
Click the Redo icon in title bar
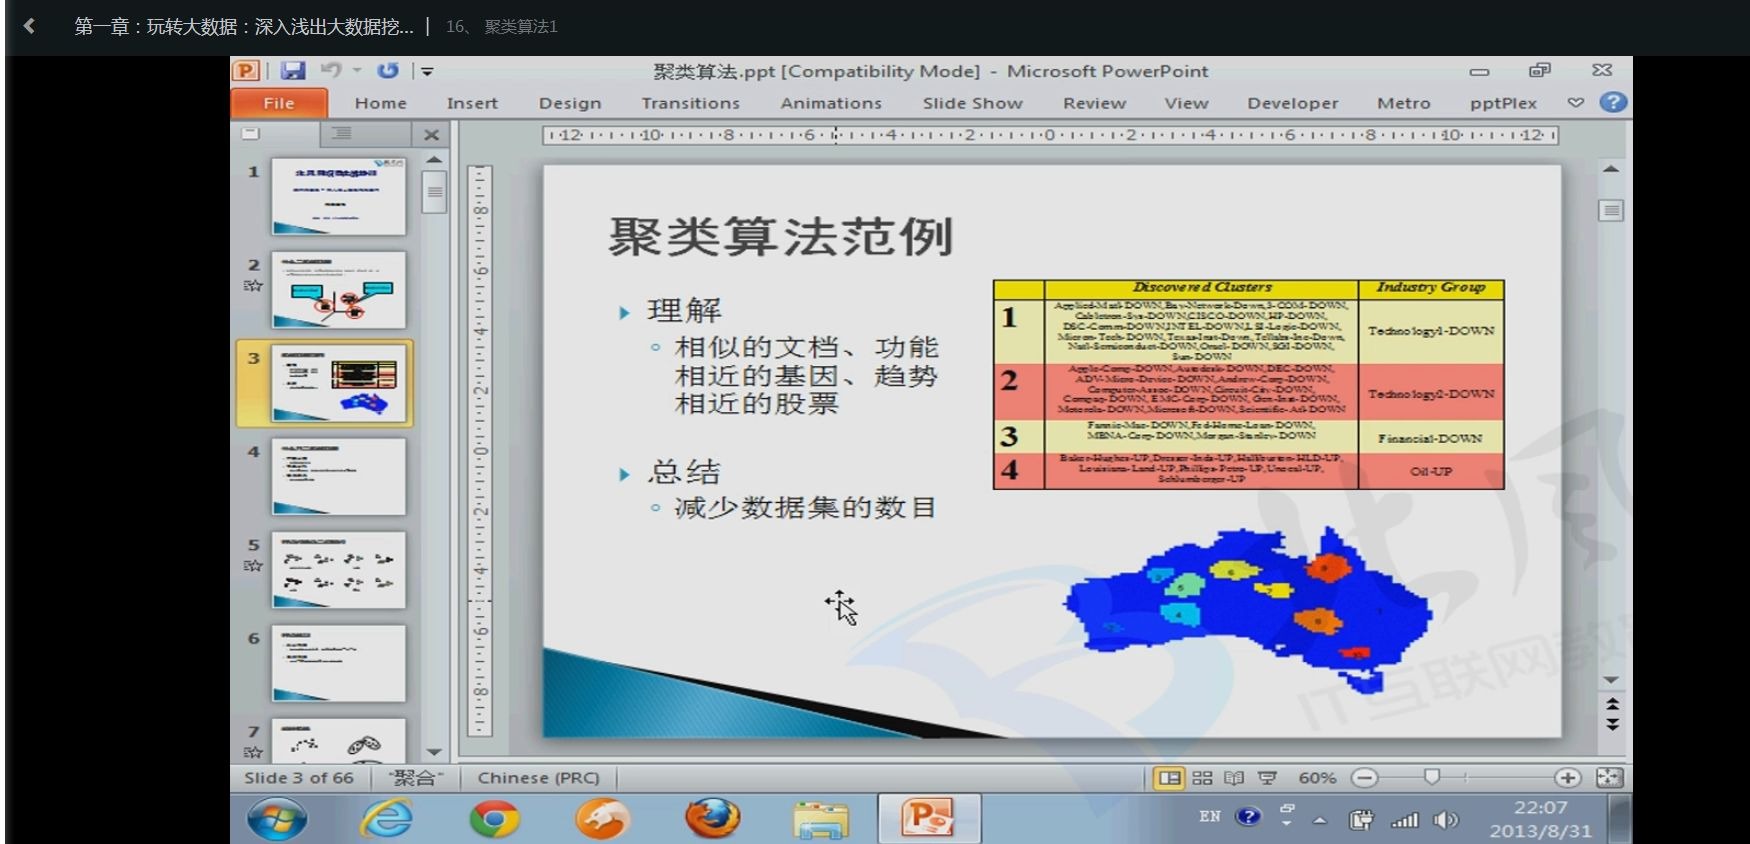pos(388,71)
